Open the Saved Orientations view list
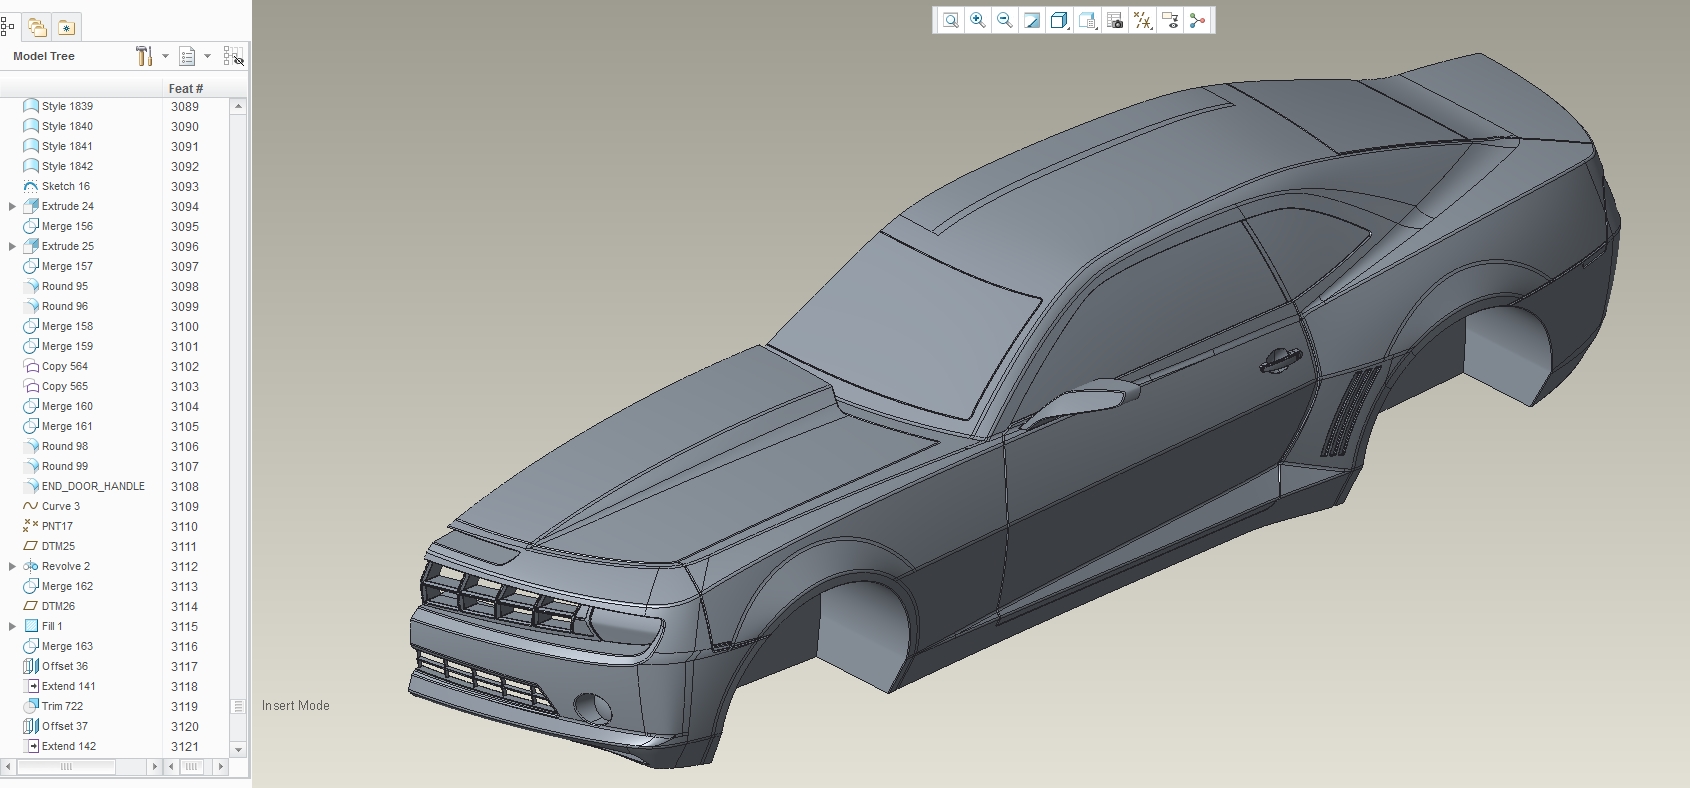1690x788 pixels. [1088, 20]
